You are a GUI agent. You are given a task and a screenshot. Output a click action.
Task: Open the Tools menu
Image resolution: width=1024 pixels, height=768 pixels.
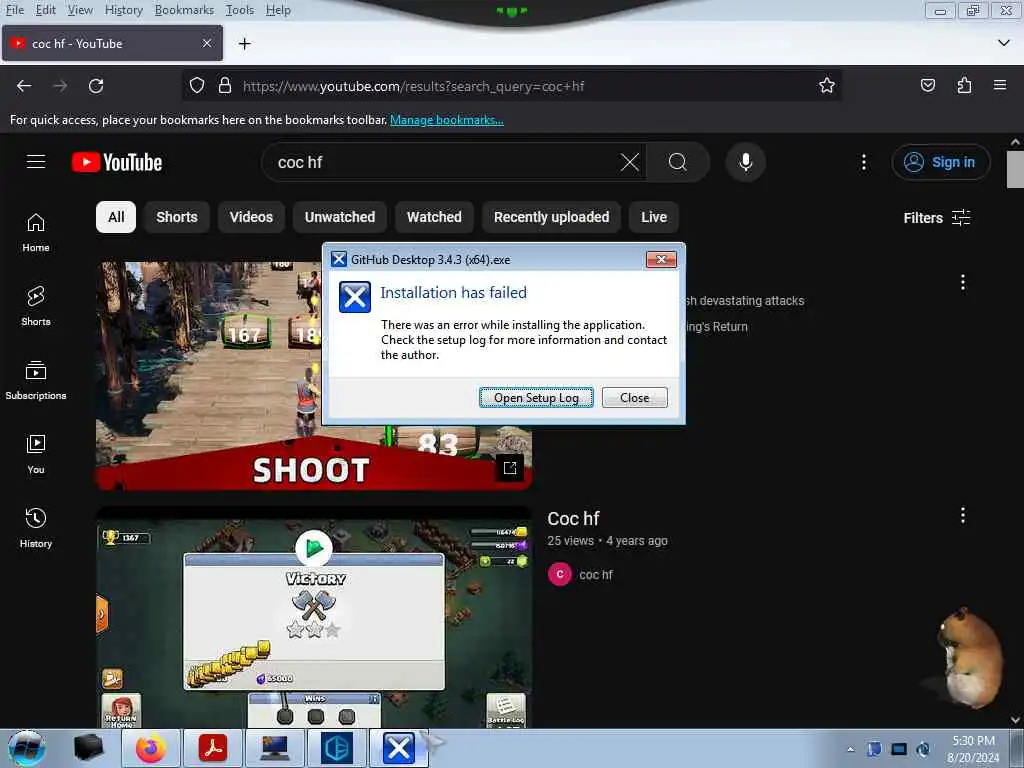[240, 10]
